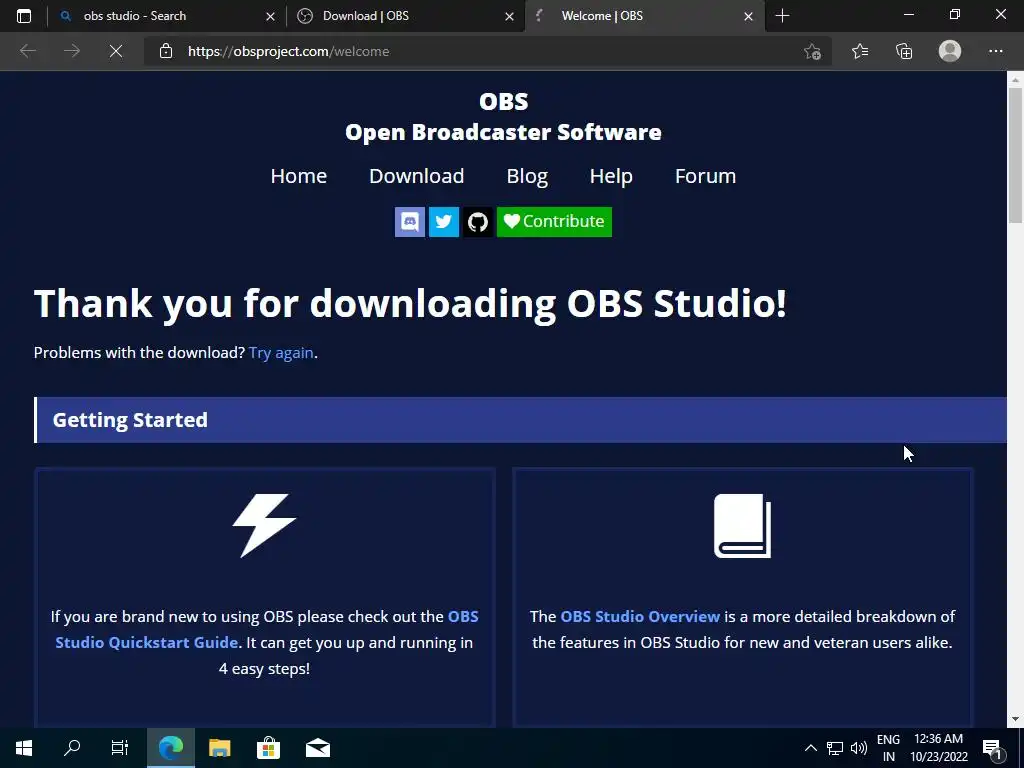This screenshot has height=768, width=1024.
Task: Open the network status tray icon
Action: point(835,748)
